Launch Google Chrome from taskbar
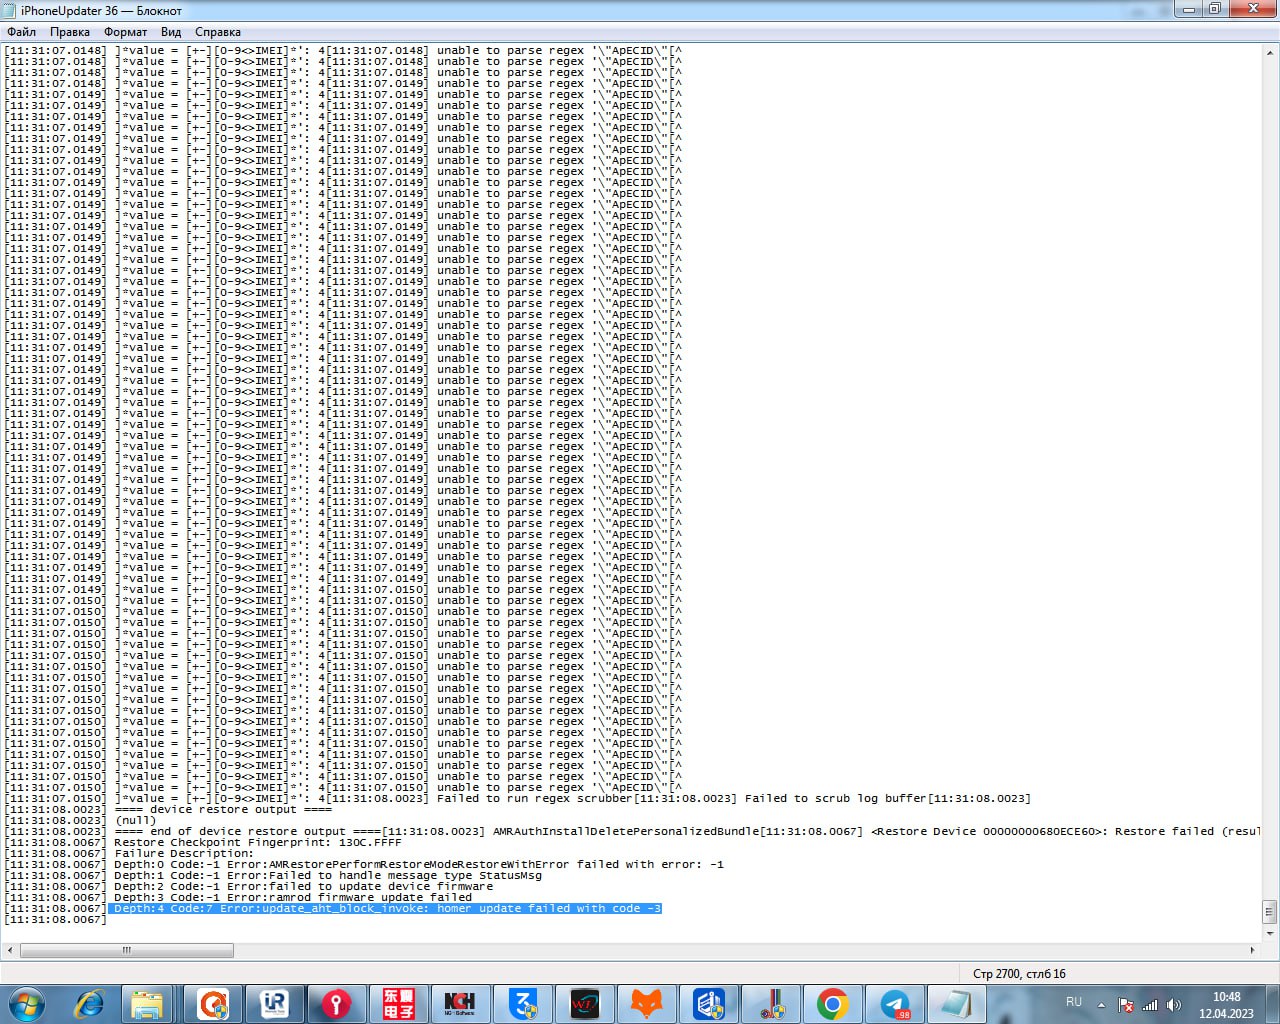The width and height of the screenshot is (1280, 1024). point(832,1004)
